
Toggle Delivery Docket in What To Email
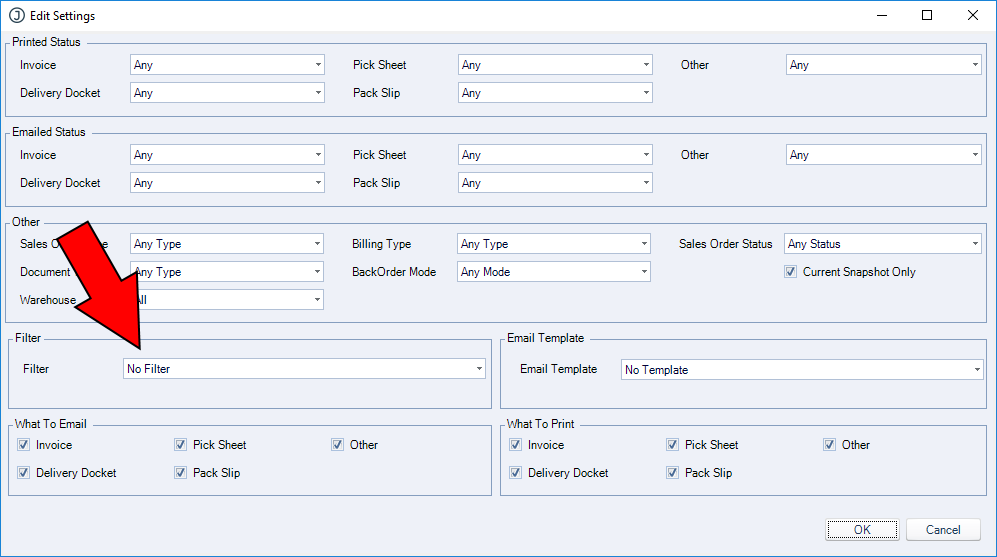24,473
